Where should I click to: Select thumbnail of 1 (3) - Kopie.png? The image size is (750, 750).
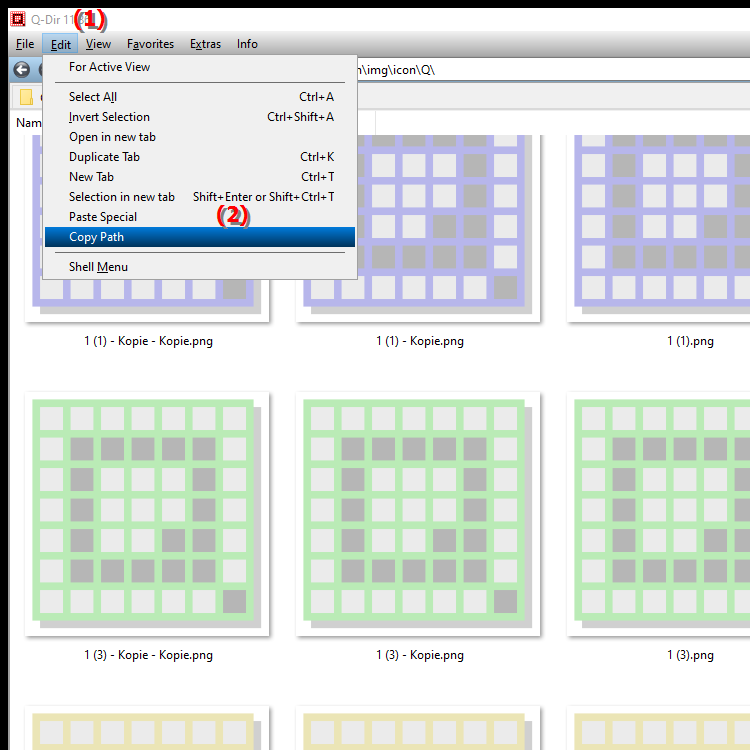[418, 514]
